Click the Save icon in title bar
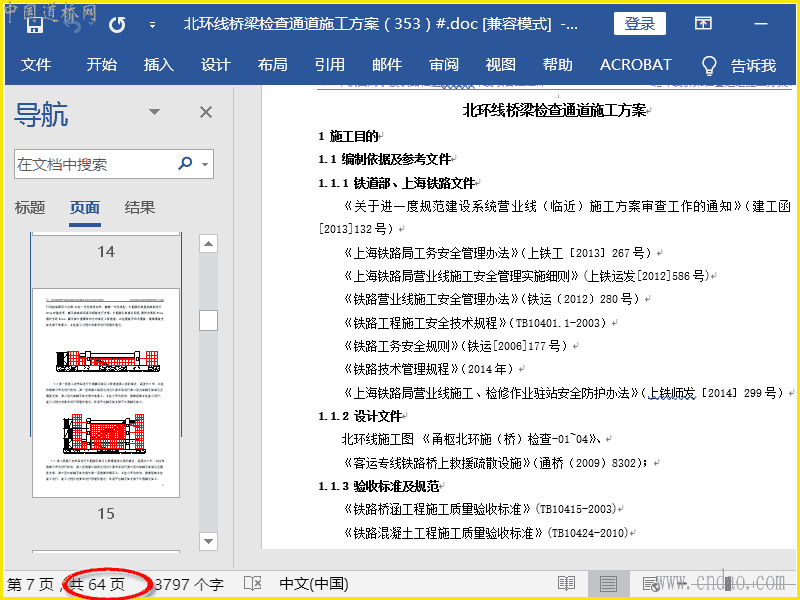This screenshot has width=800, height=600. pos(34,24)
